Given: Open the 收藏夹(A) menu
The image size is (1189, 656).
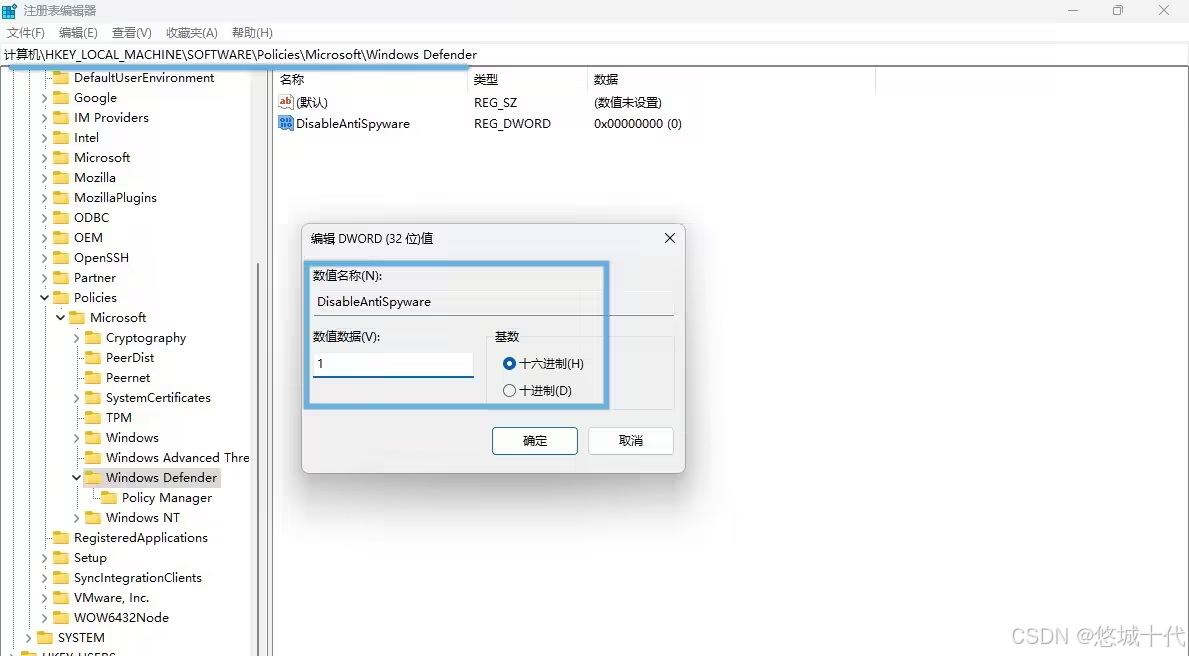Looking at the screenshot, I should 192,33.
